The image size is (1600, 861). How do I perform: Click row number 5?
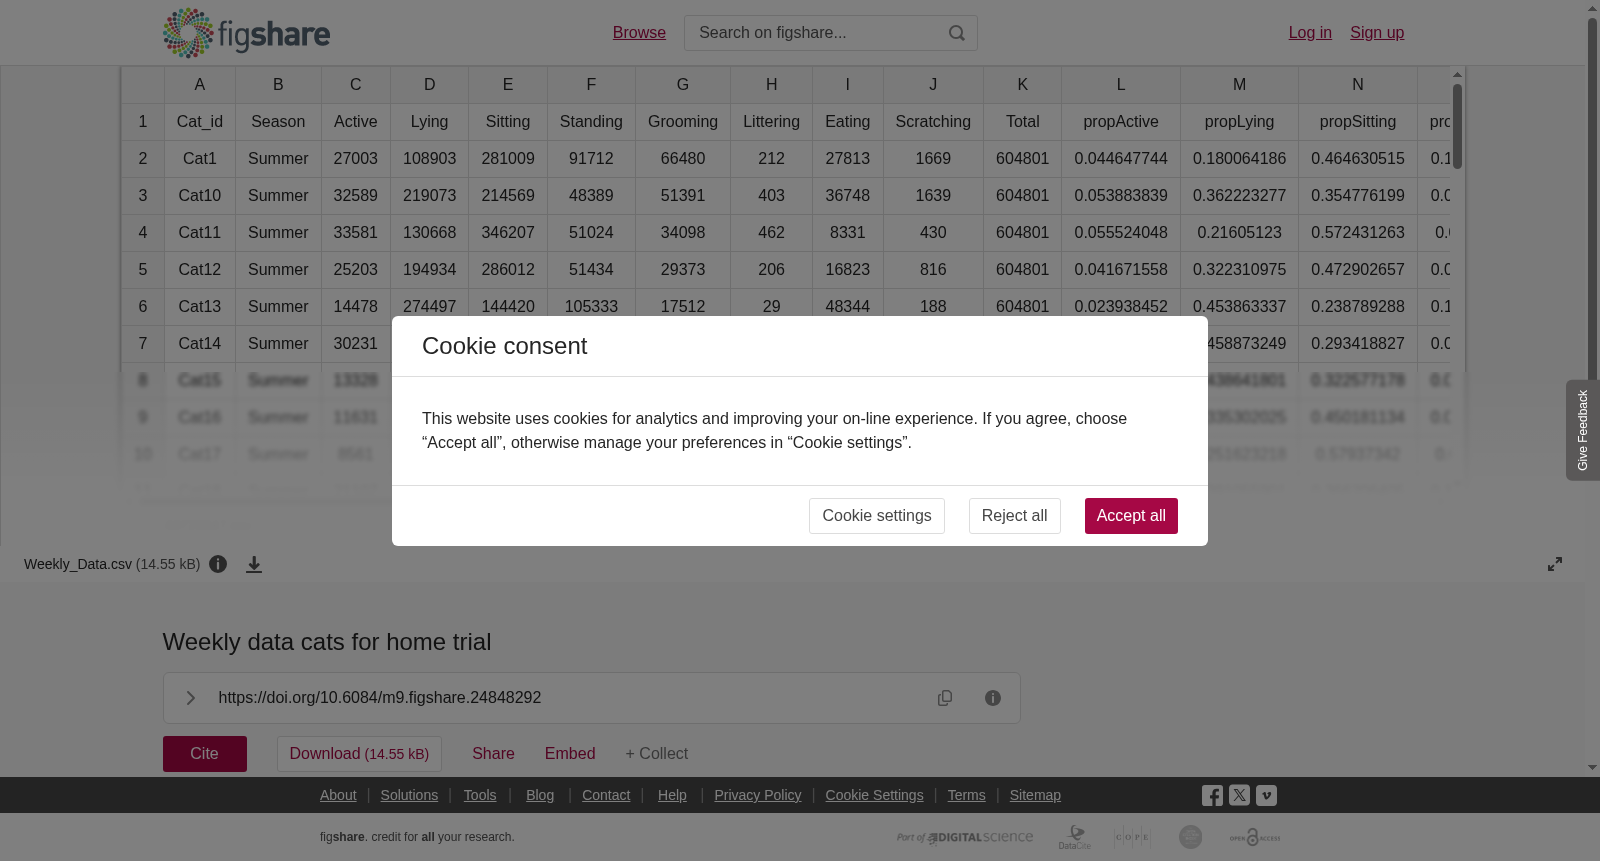tap(143, 270)
